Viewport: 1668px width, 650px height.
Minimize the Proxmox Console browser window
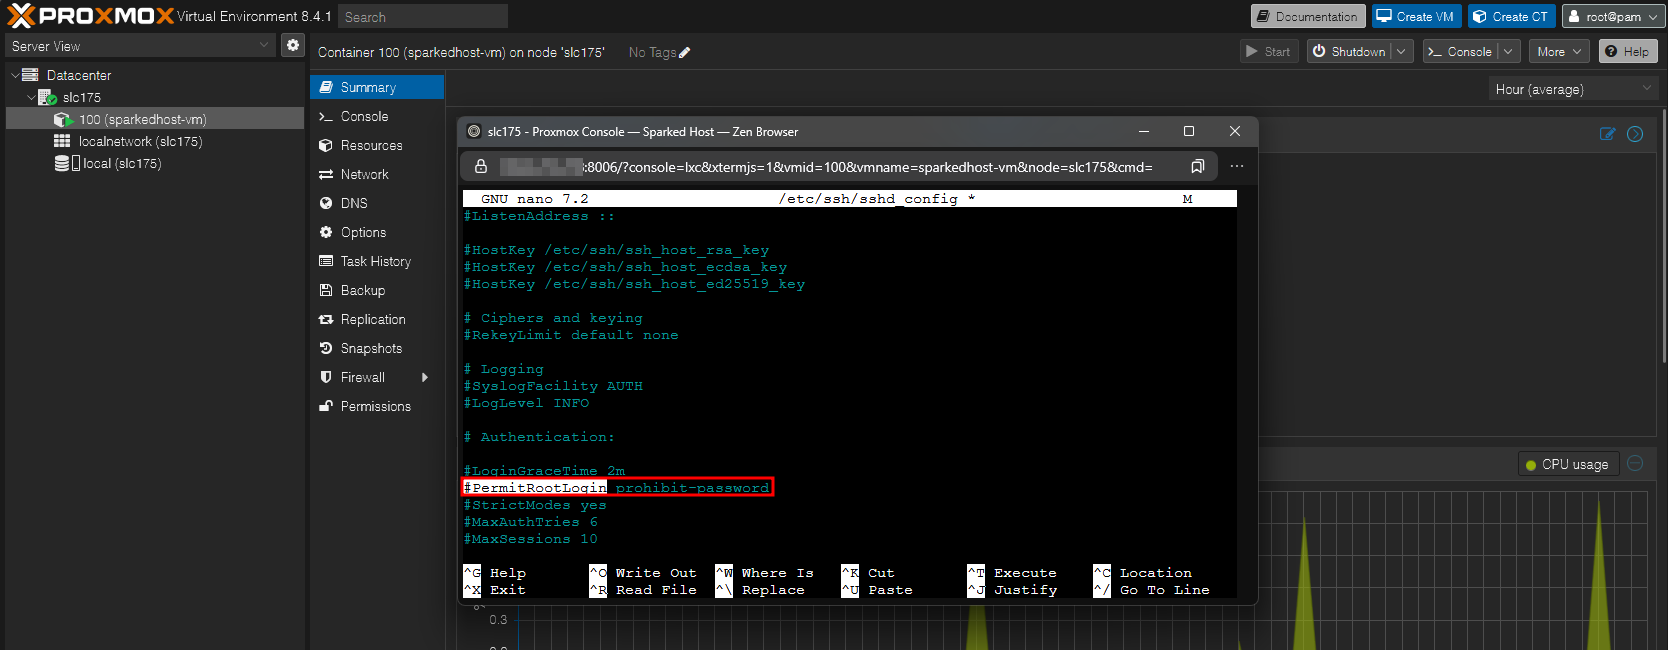(x=1144, y=131)
